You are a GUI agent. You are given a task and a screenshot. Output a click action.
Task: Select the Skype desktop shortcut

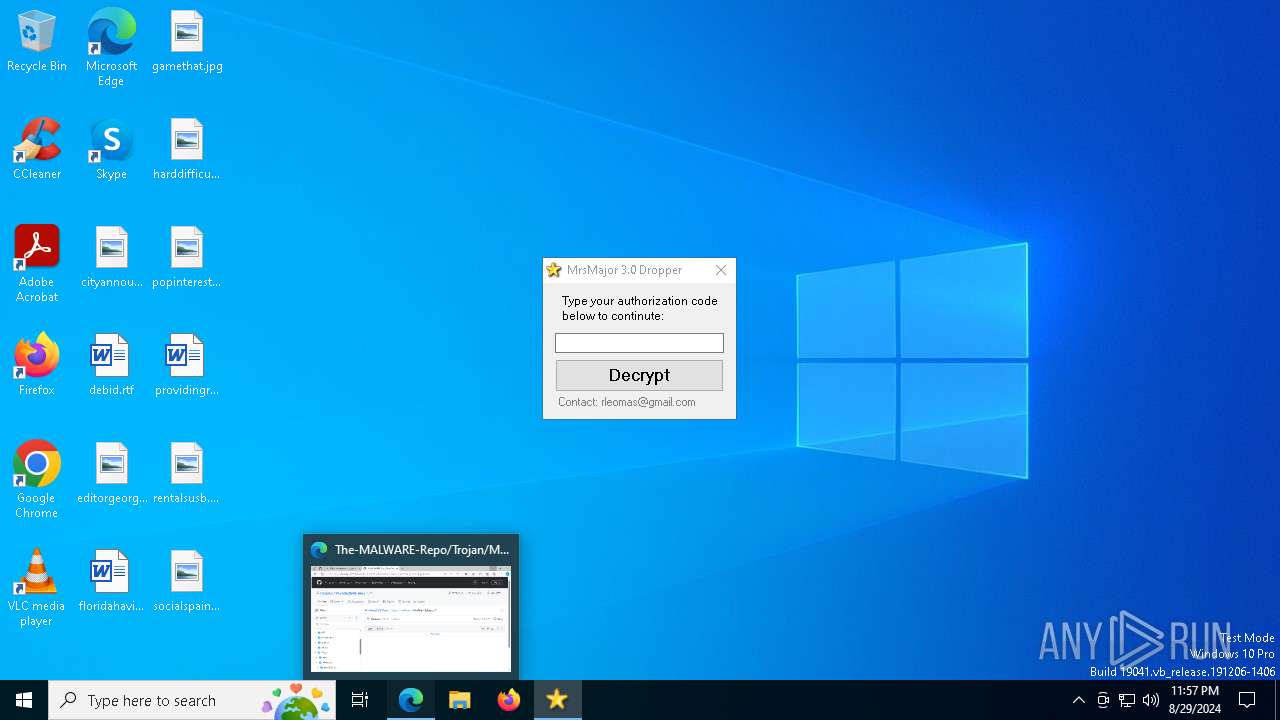(111, 150)
